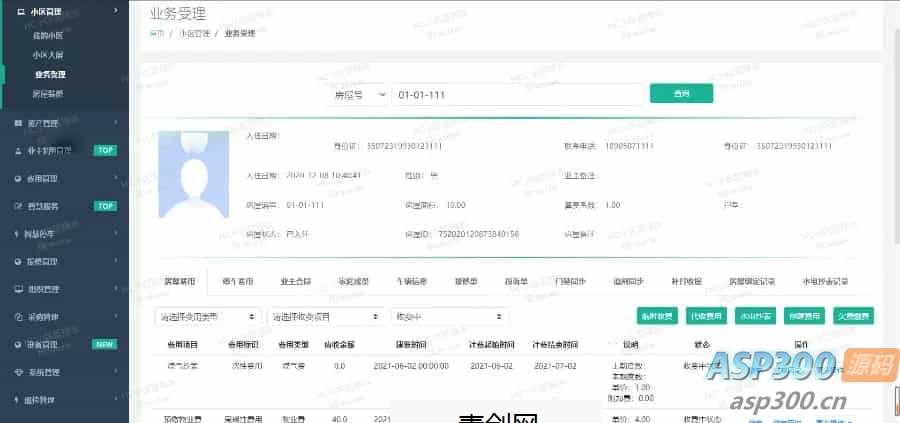The width and height of the screenshot is (900, 423).
Task: Click the 创建费用 button
Action: [804, 316]
